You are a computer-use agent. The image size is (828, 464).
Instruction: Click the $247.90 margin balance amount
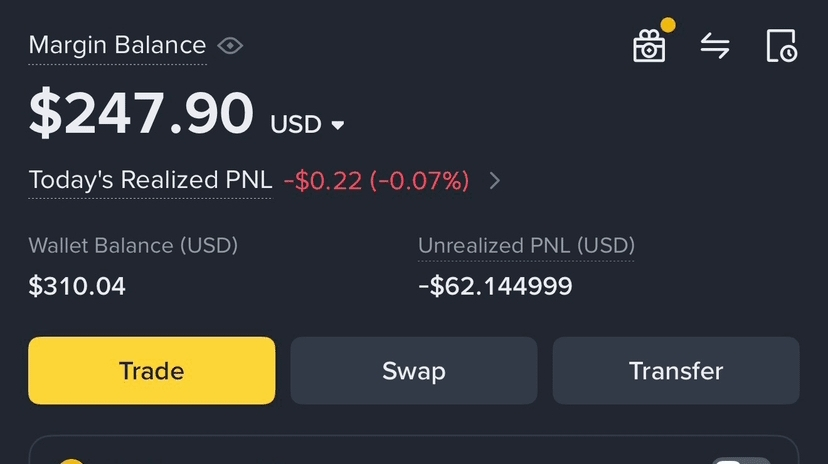pyautogui.click(x=141, y=113)
